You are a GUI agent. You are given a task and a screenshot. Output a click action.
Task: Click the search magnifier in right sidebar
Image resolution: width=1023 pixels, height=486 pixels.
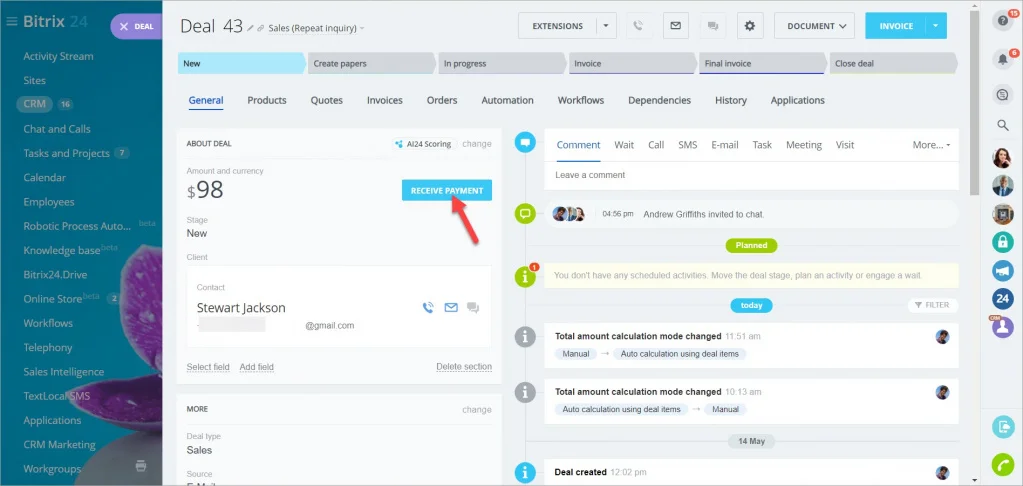click(x=1003, y=125)
